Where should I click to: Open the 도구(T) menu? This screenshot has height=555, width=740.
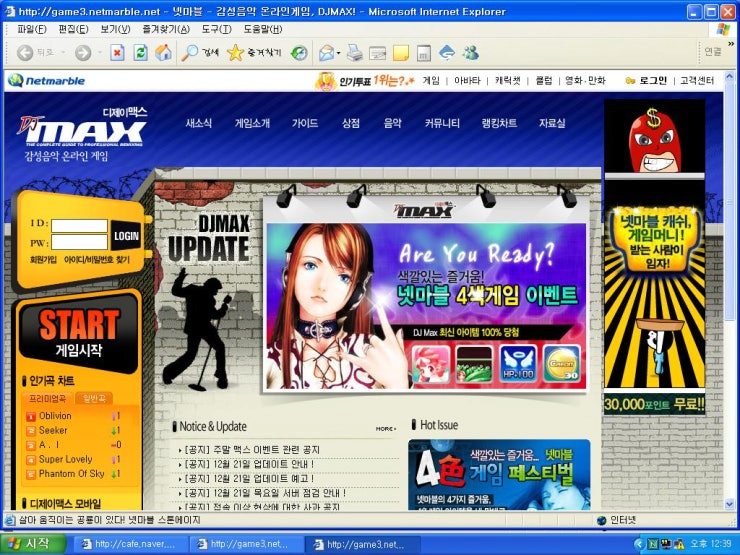(x=217, y=29)
